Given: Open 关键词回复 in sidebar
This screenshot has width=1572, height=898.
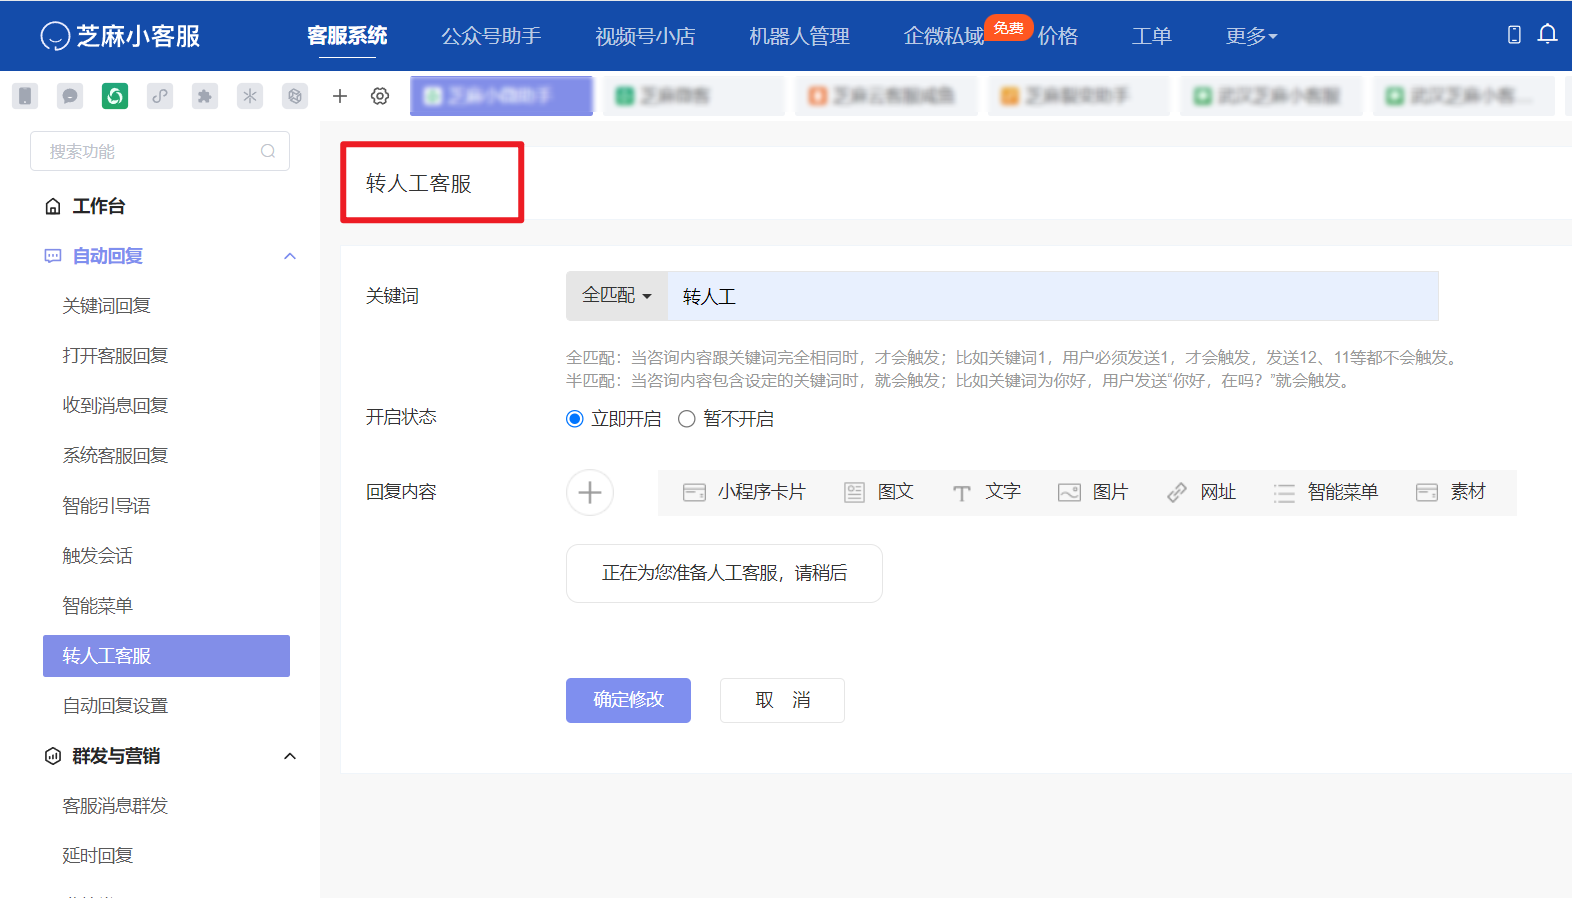Looking at the screenshot, I should (x=106, y=306).
